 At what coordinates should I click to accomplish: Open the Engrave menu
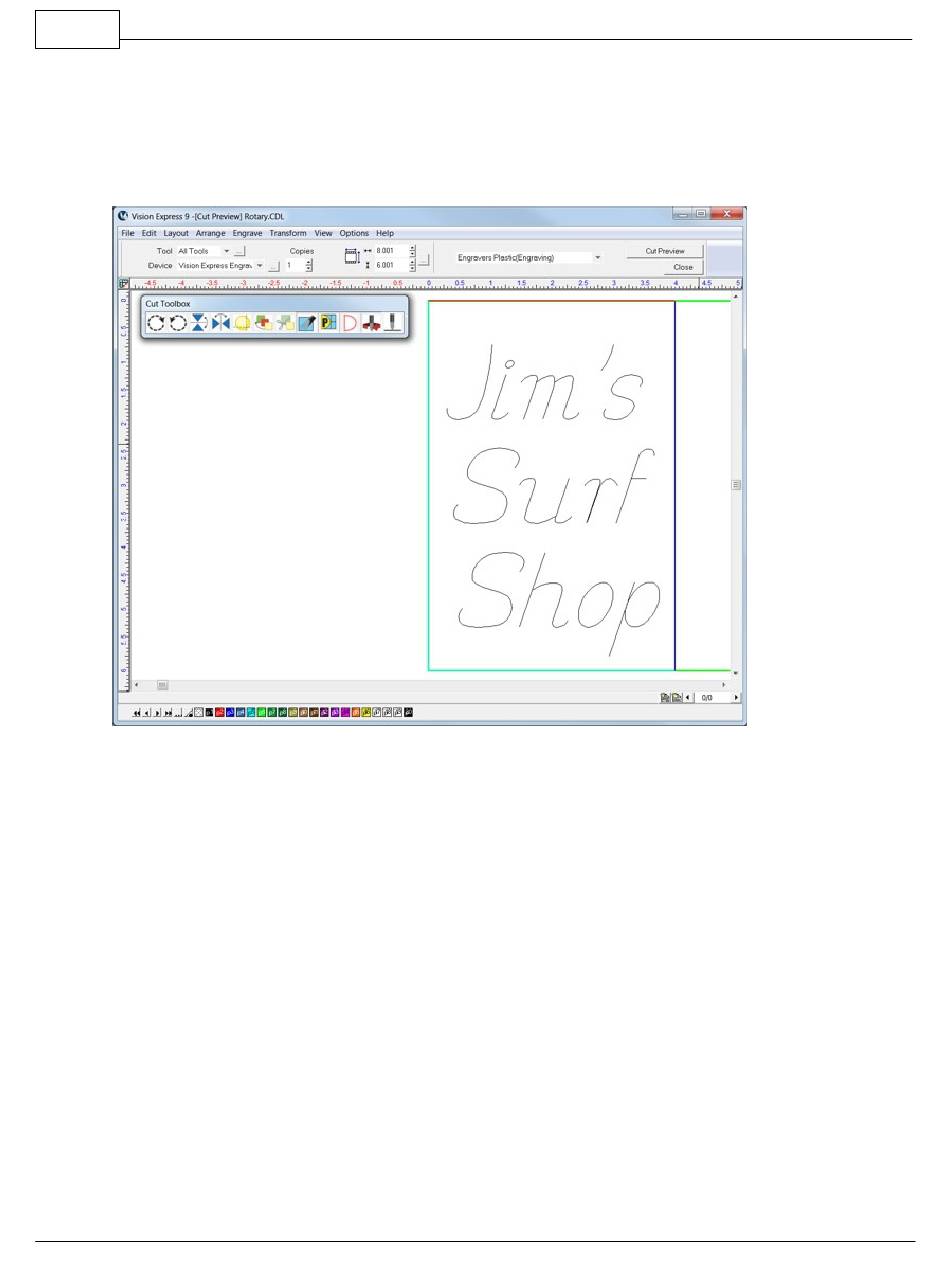247,233
